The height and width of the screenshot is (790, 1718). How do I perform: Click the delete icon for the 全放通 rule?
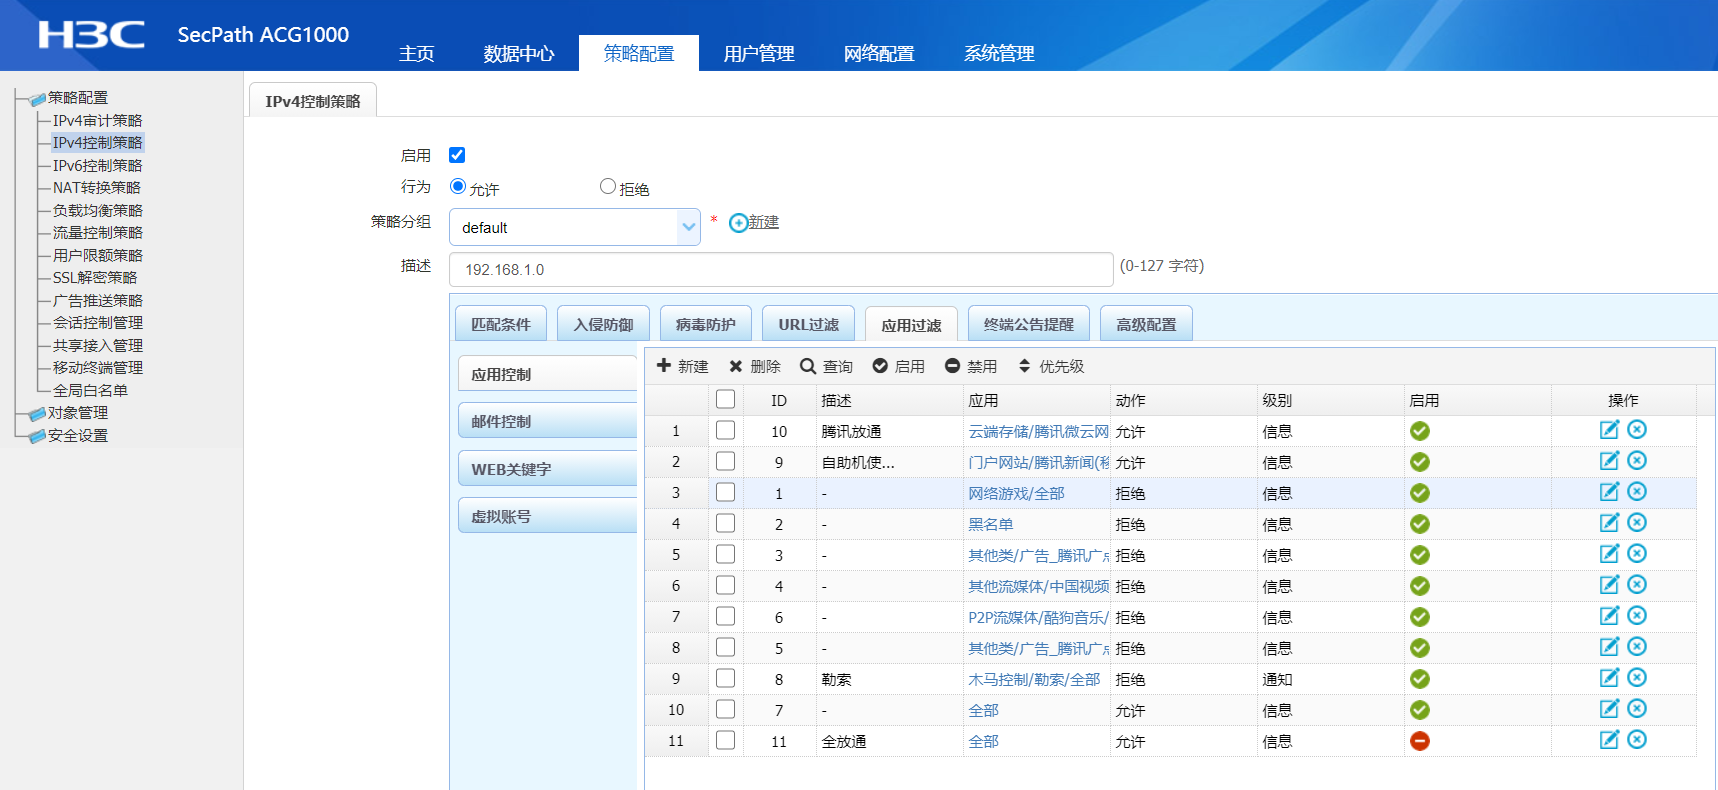tap(1637, 740)
